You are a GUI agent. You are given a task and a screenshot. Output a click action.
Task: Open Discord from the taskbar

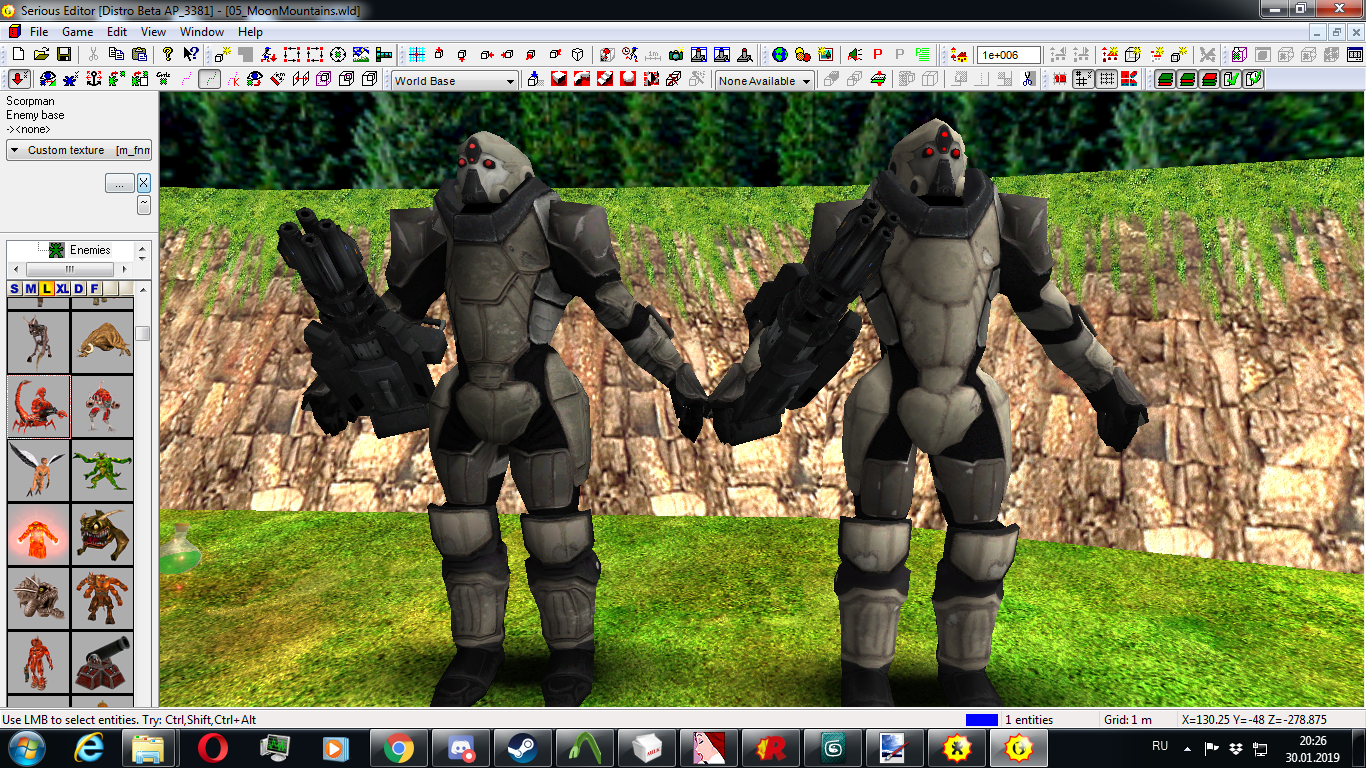tap(460, 748)
